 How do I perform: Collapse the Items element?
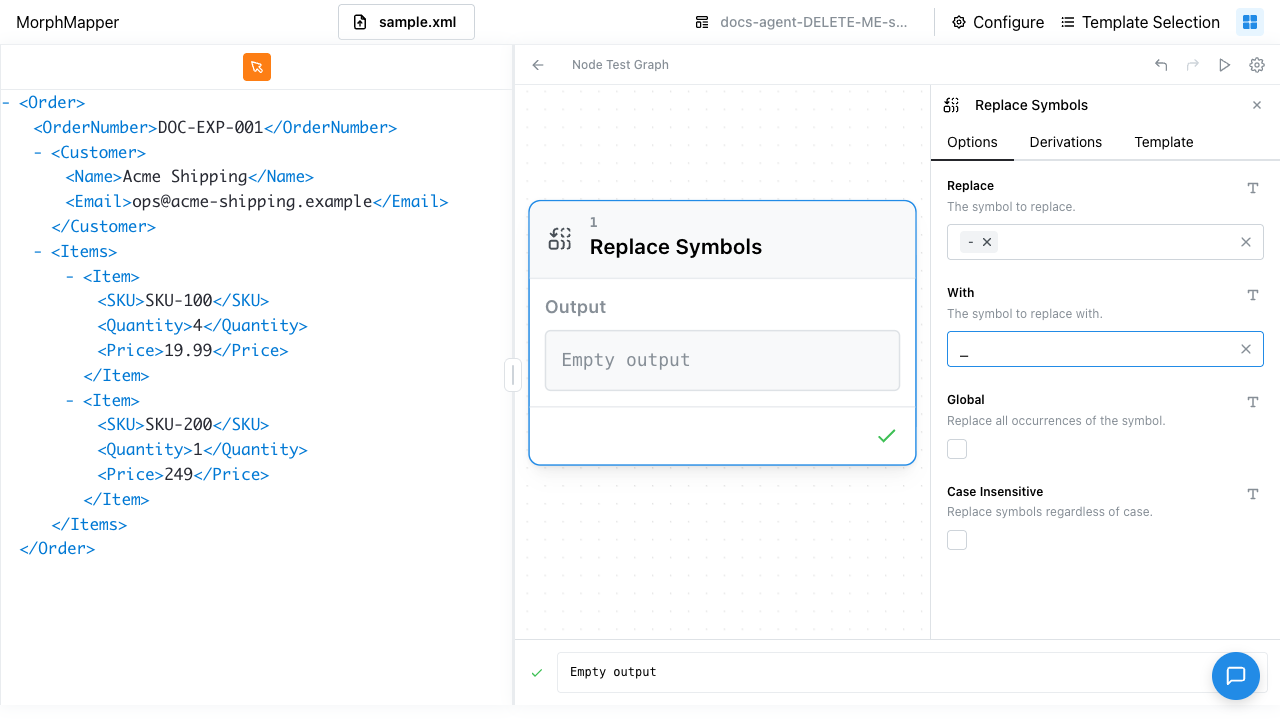(38, 252)
